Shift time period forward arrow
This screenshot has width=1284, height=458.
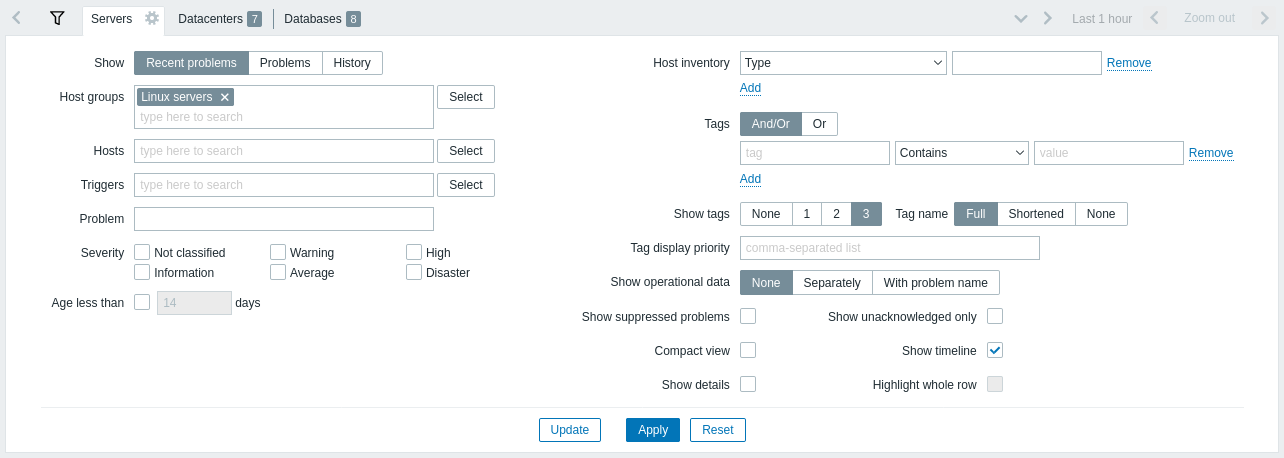point(1264,18)
